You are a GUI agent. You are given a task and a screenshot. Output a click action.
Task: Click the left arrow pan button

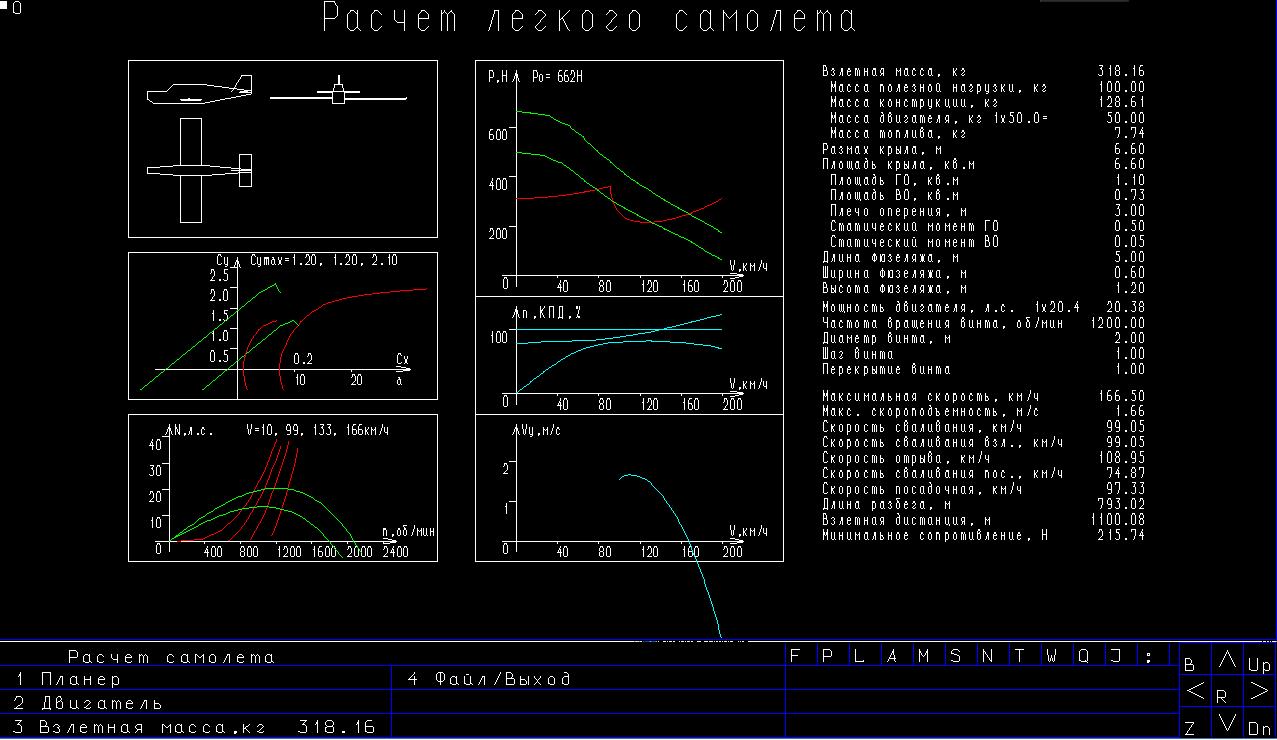[1195, 691]
